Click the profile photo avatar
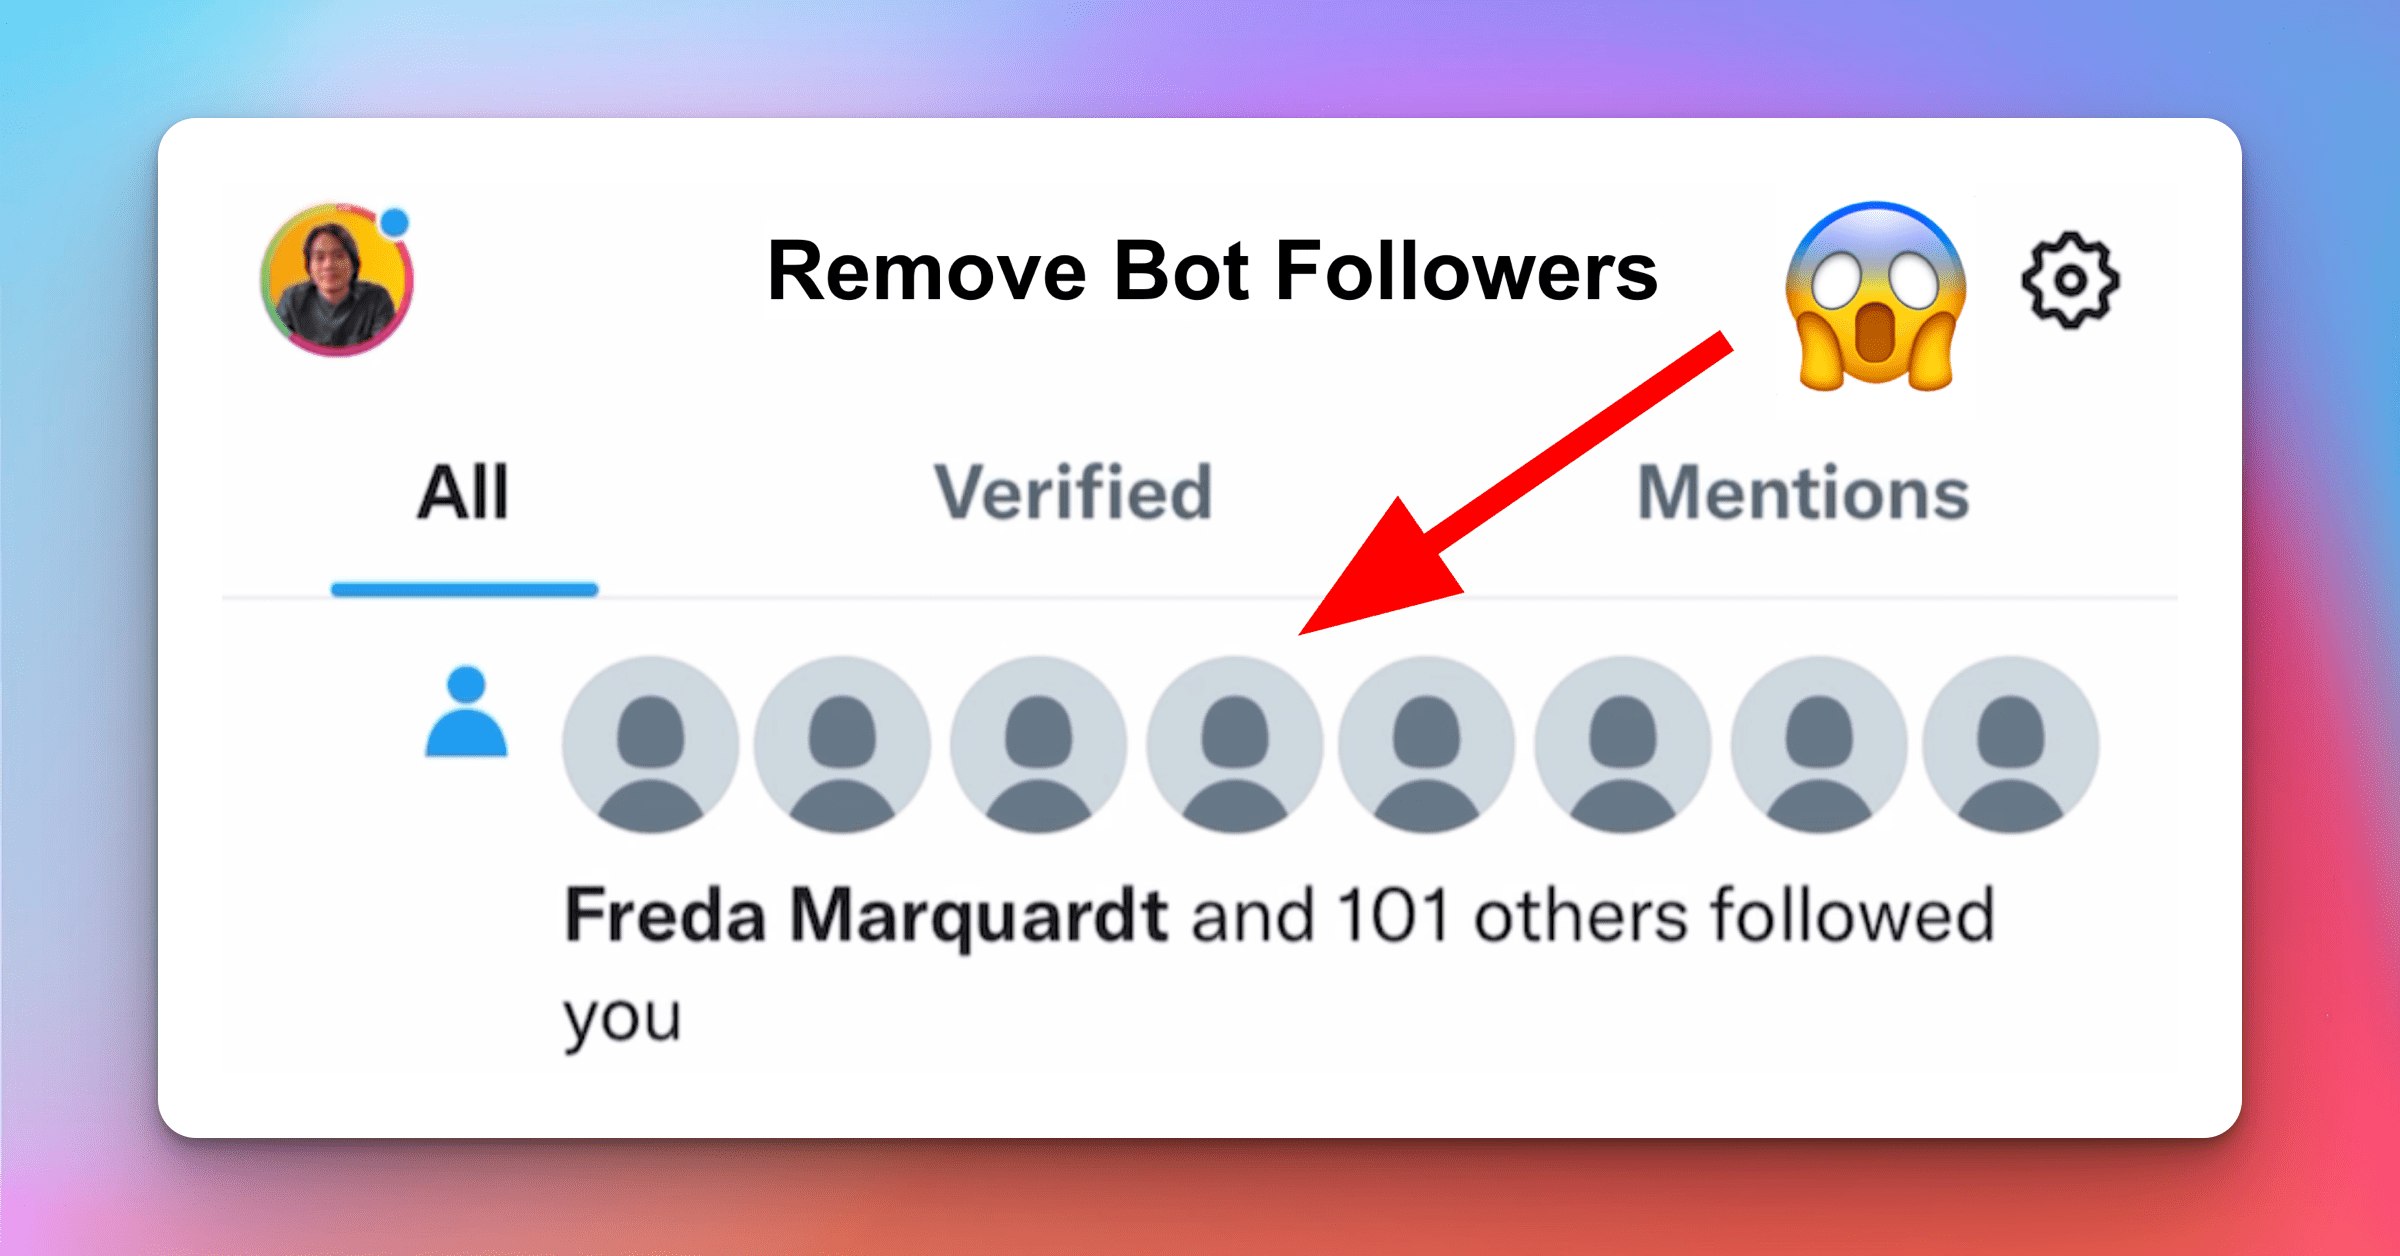Image resolution: width=2400 pixels, height=1256 pixels. click(337, 281)
